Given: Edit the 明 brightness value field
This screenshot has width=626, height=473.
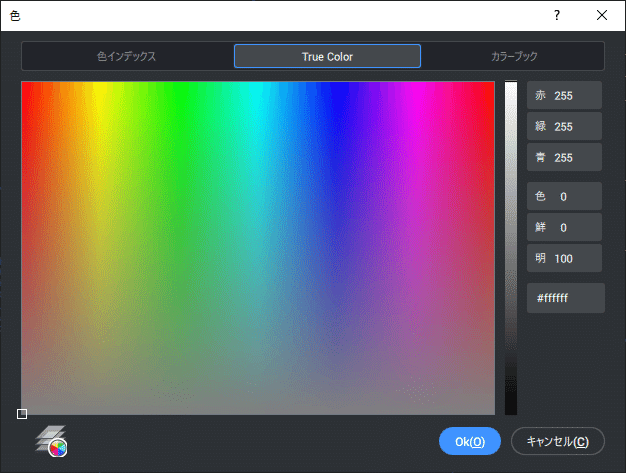Looking at the screenshot, I should pyautogui.click(x=564, y=258).
